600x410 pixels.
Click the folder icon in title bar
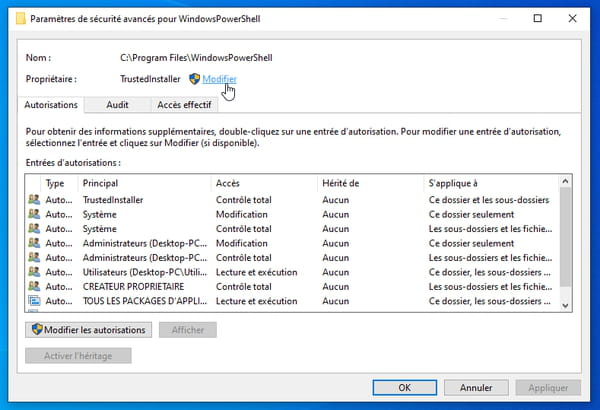(x=21, y=18)
